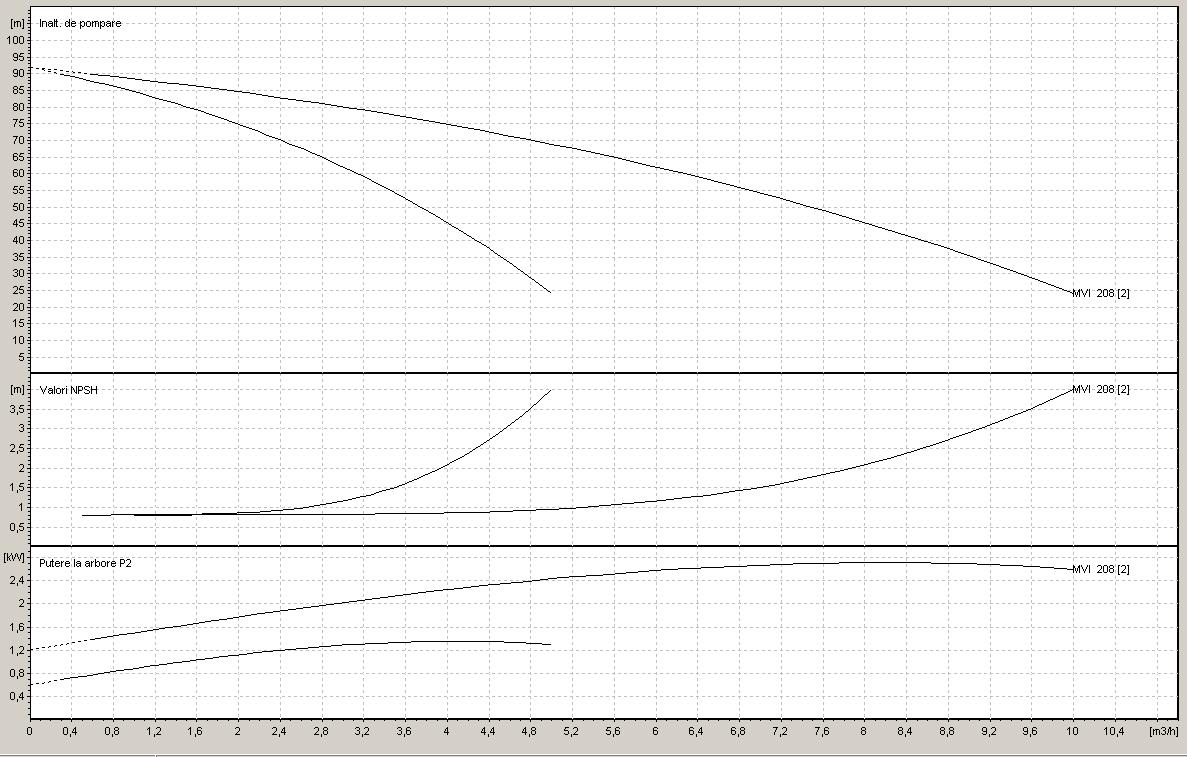This screenshot has height=757, width=1187.
Task: Click the end of the shorter NPSH curve
Action: (x=550, y=390)
